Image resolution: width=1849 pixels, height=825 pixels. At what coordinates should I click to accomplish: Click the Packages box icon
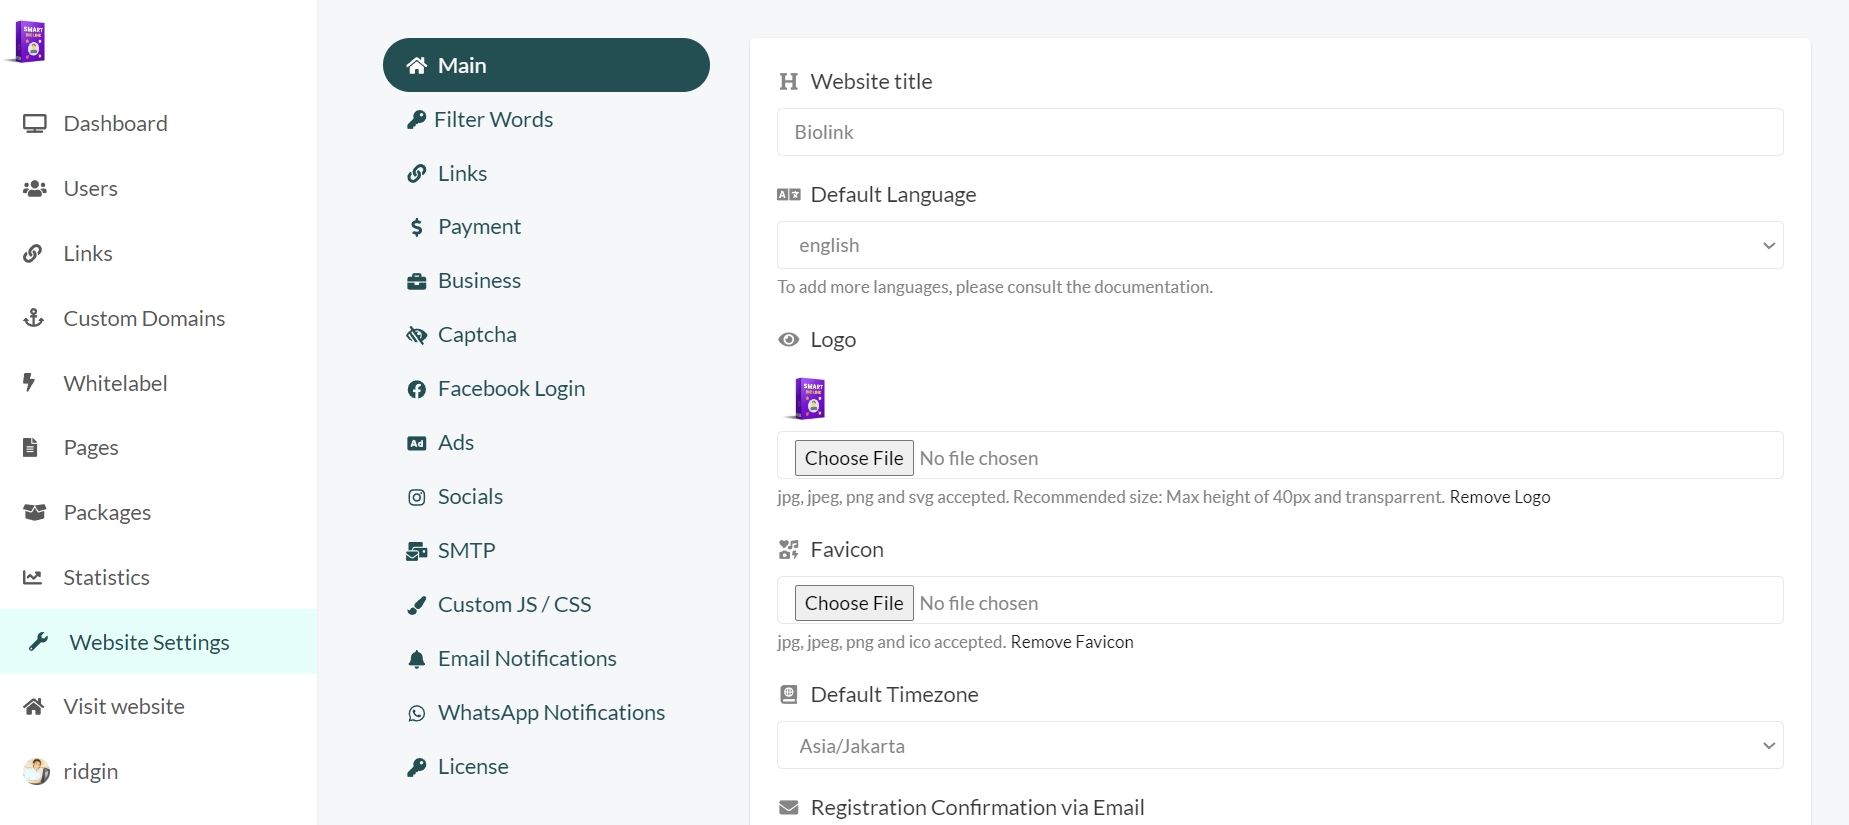(35, 512)
